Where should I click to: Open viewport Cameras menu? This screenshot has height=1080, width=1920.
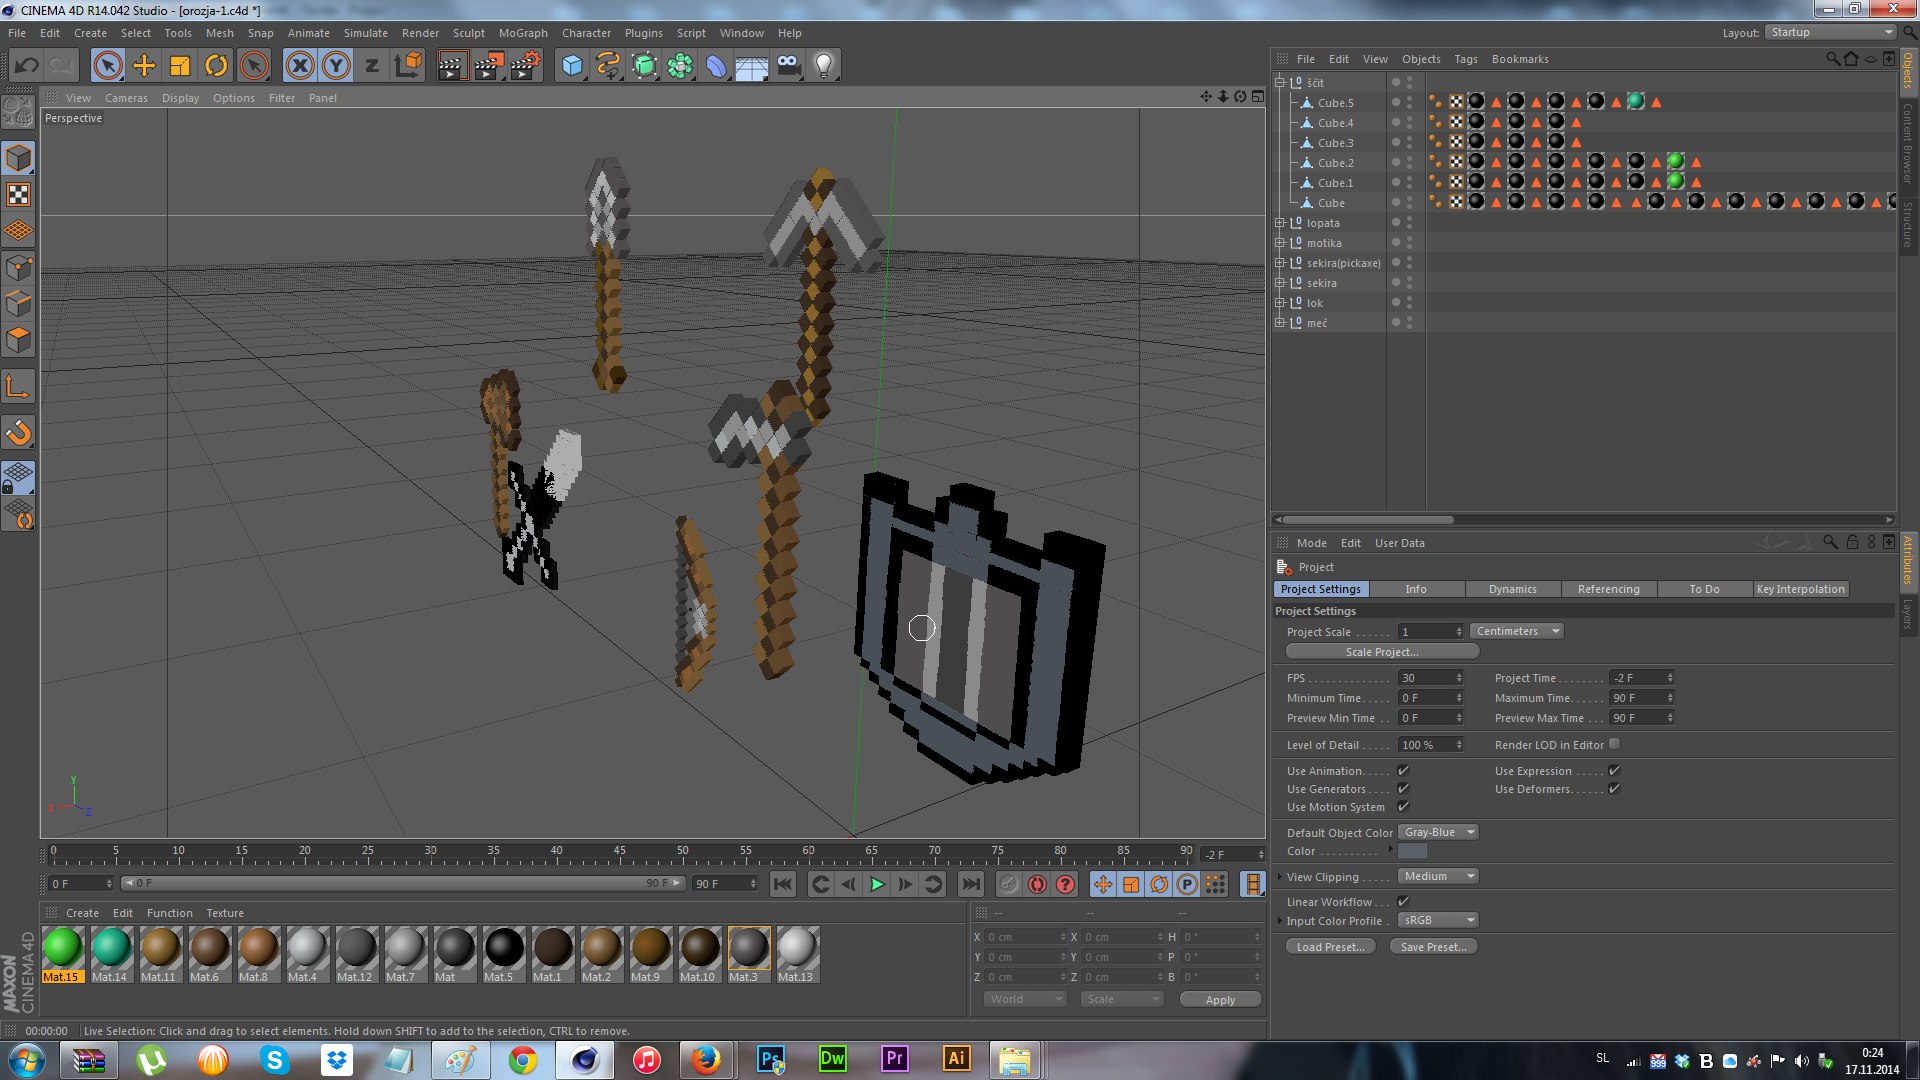(x=126, y=98)
